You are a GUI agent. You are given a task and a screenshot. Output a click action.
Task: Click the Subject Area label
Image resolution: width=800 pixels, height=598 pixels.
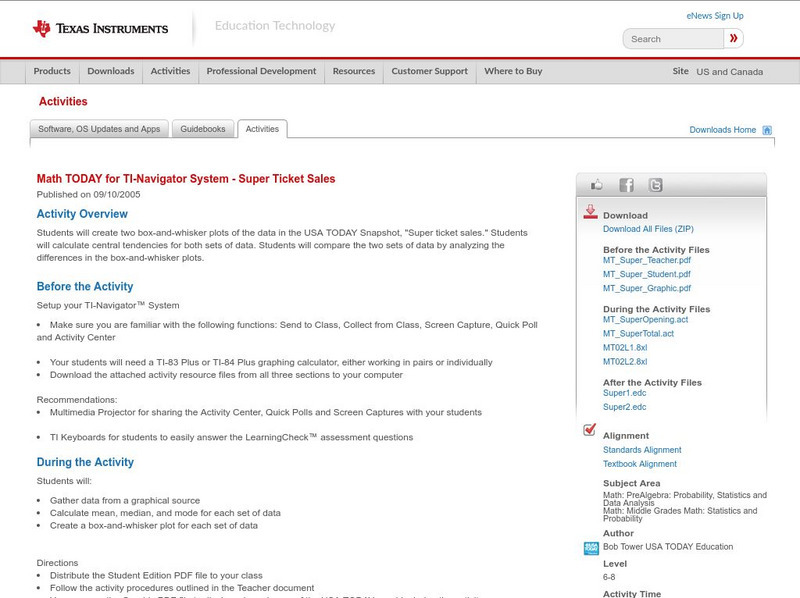632,483
